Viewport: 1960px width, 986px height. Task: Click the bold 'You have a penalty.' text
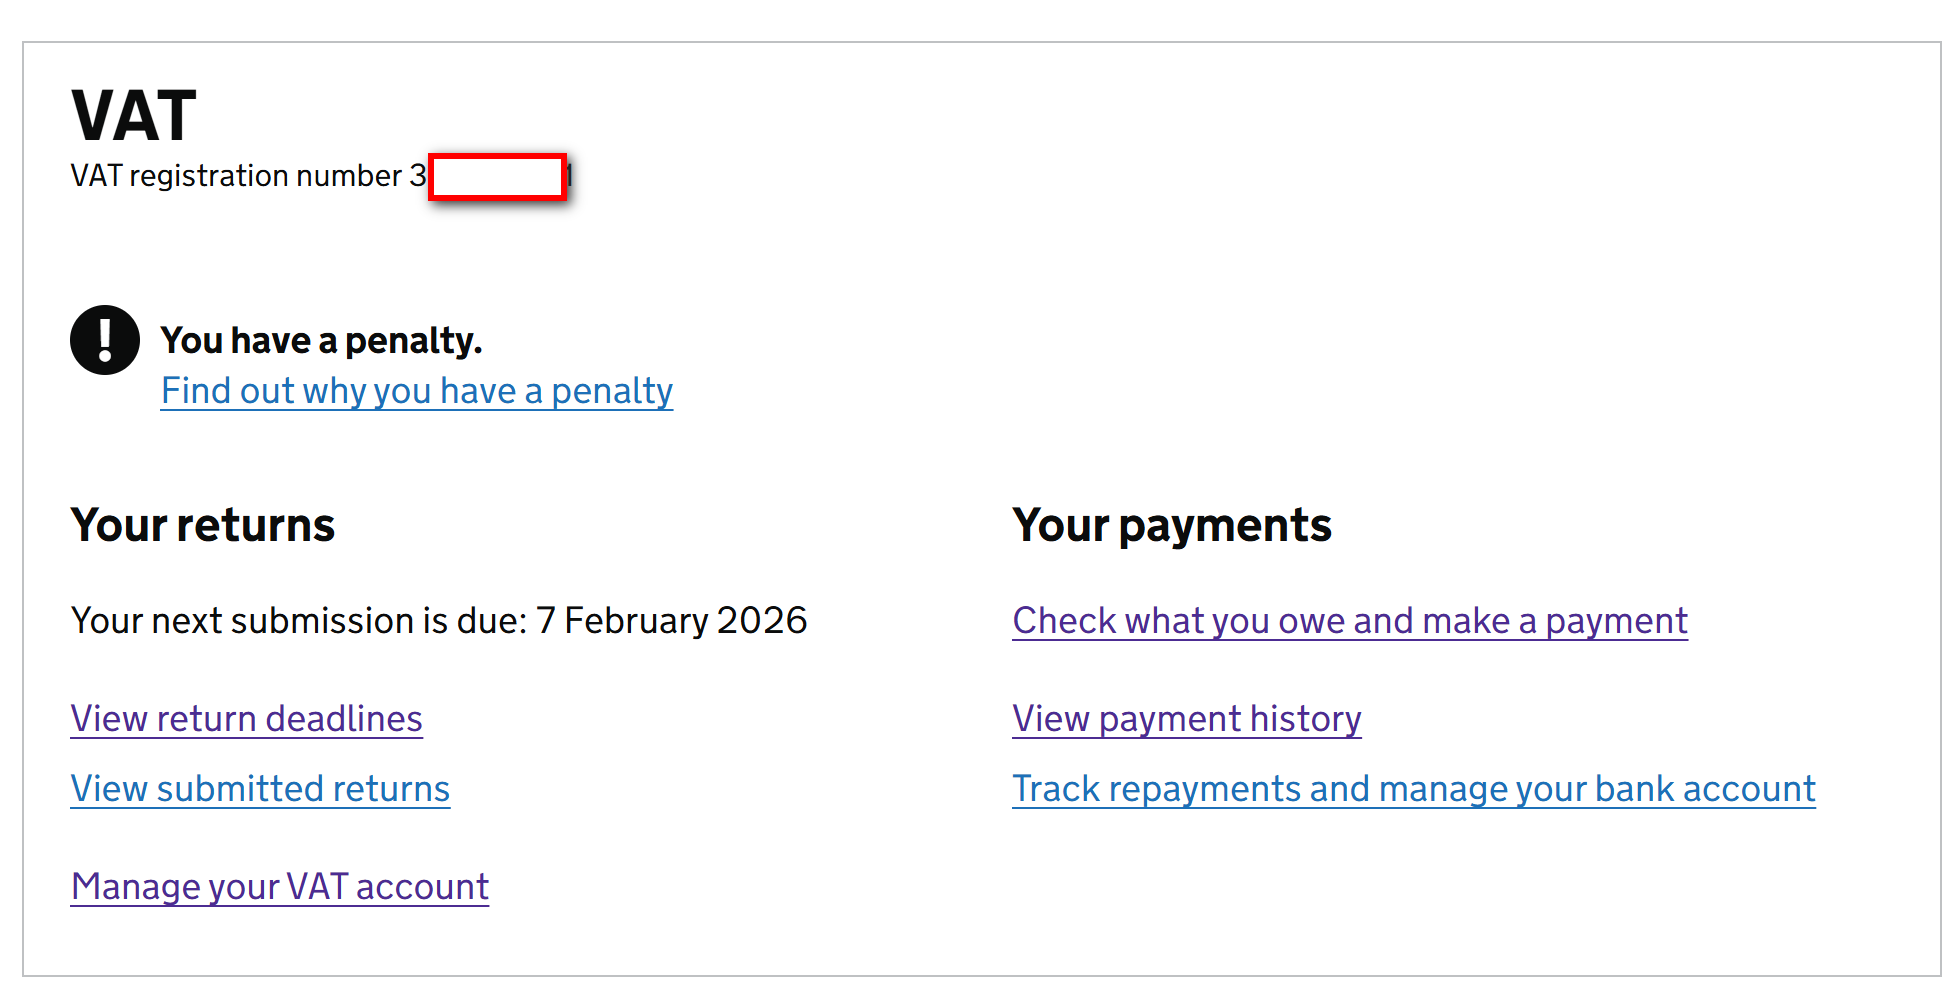point(321,341)
